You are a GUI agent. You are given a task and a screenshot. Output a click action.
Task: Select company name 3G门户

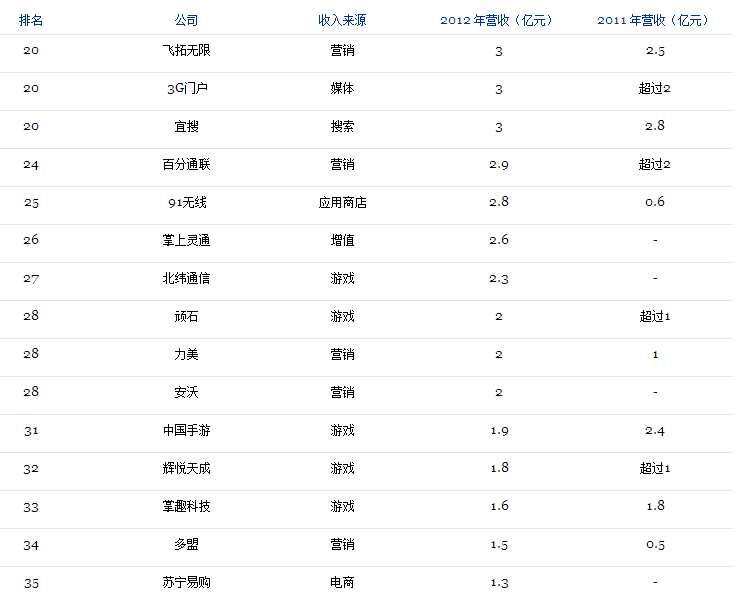tap(187, 88)
